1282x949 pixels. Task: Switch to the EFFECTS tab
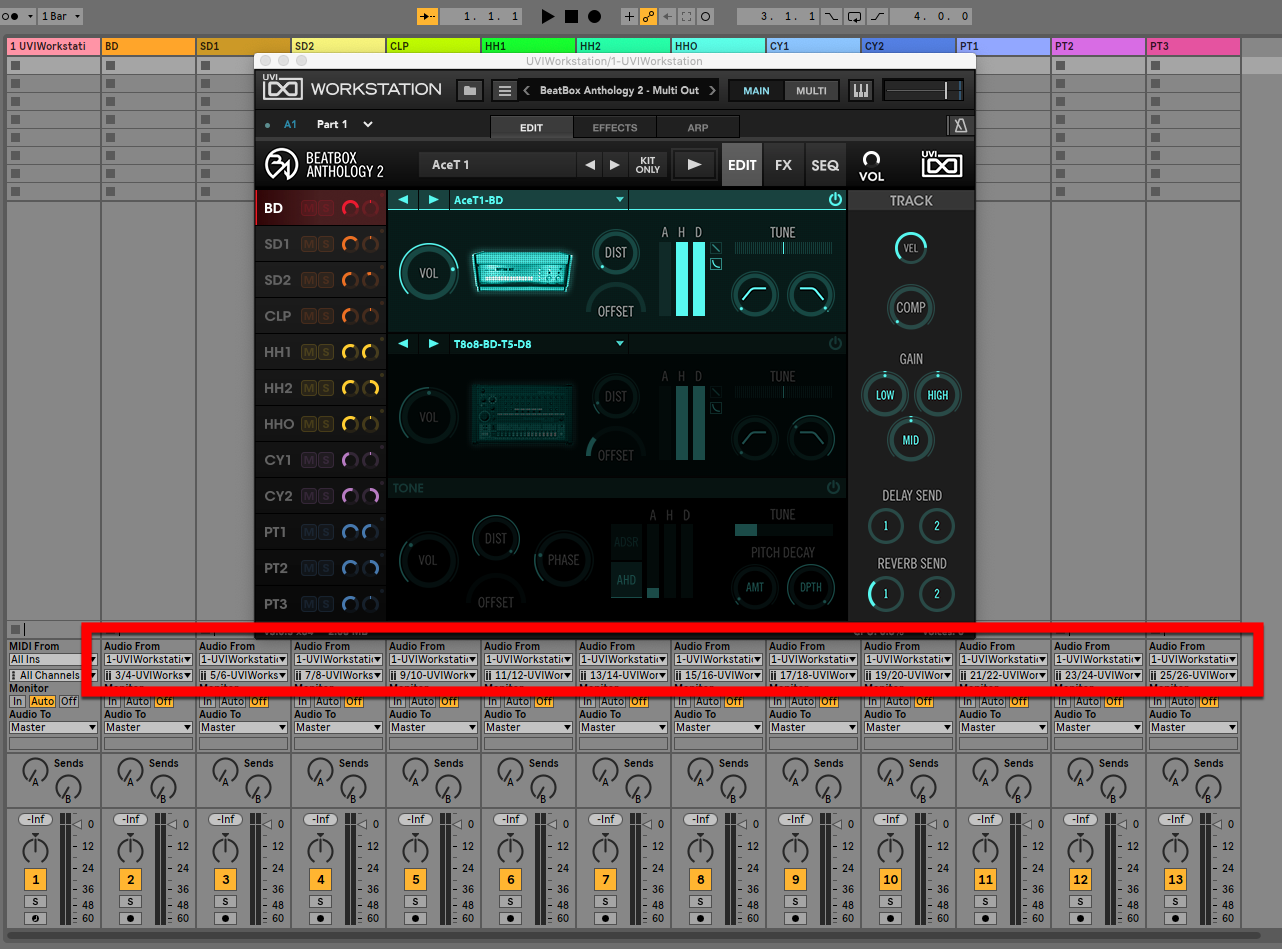[x=614, y=127]
